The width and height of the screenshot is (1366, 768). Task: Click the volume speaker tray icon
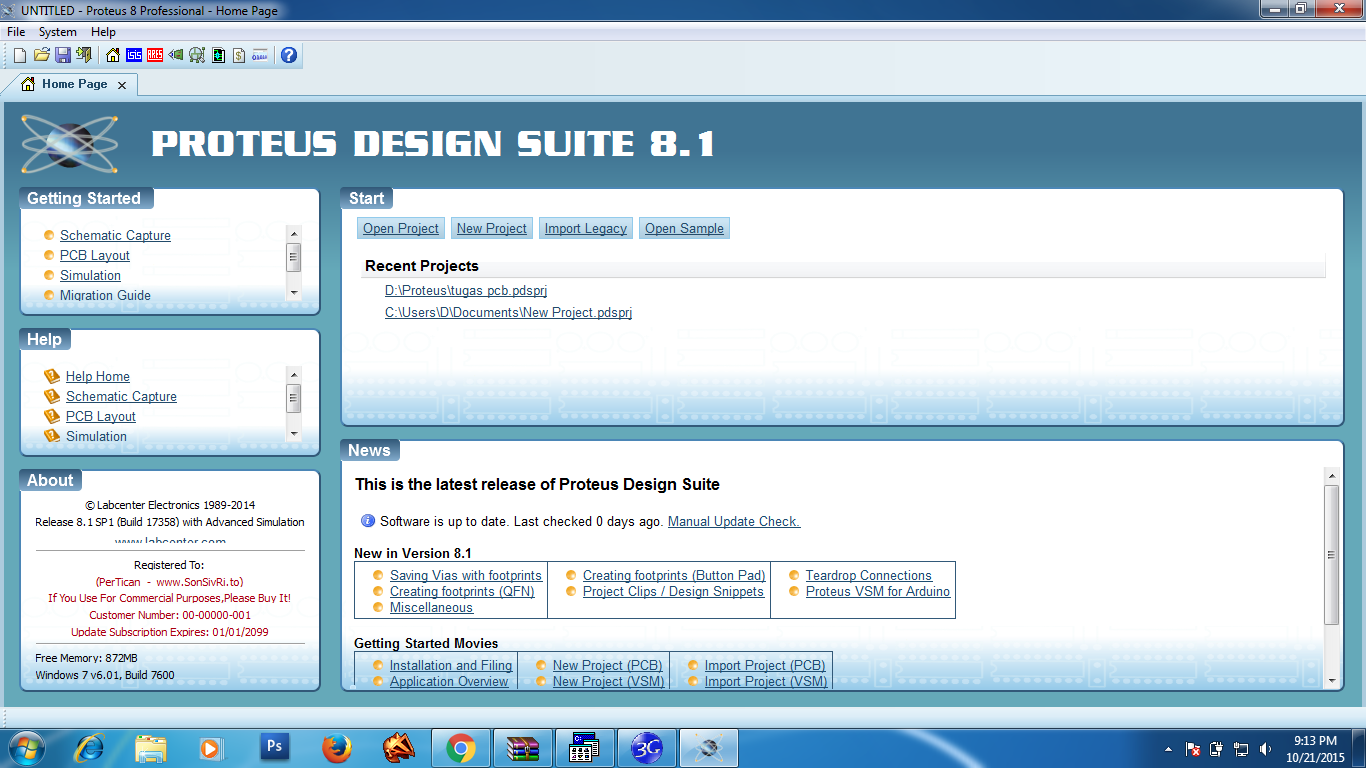tap(1266, 749)
